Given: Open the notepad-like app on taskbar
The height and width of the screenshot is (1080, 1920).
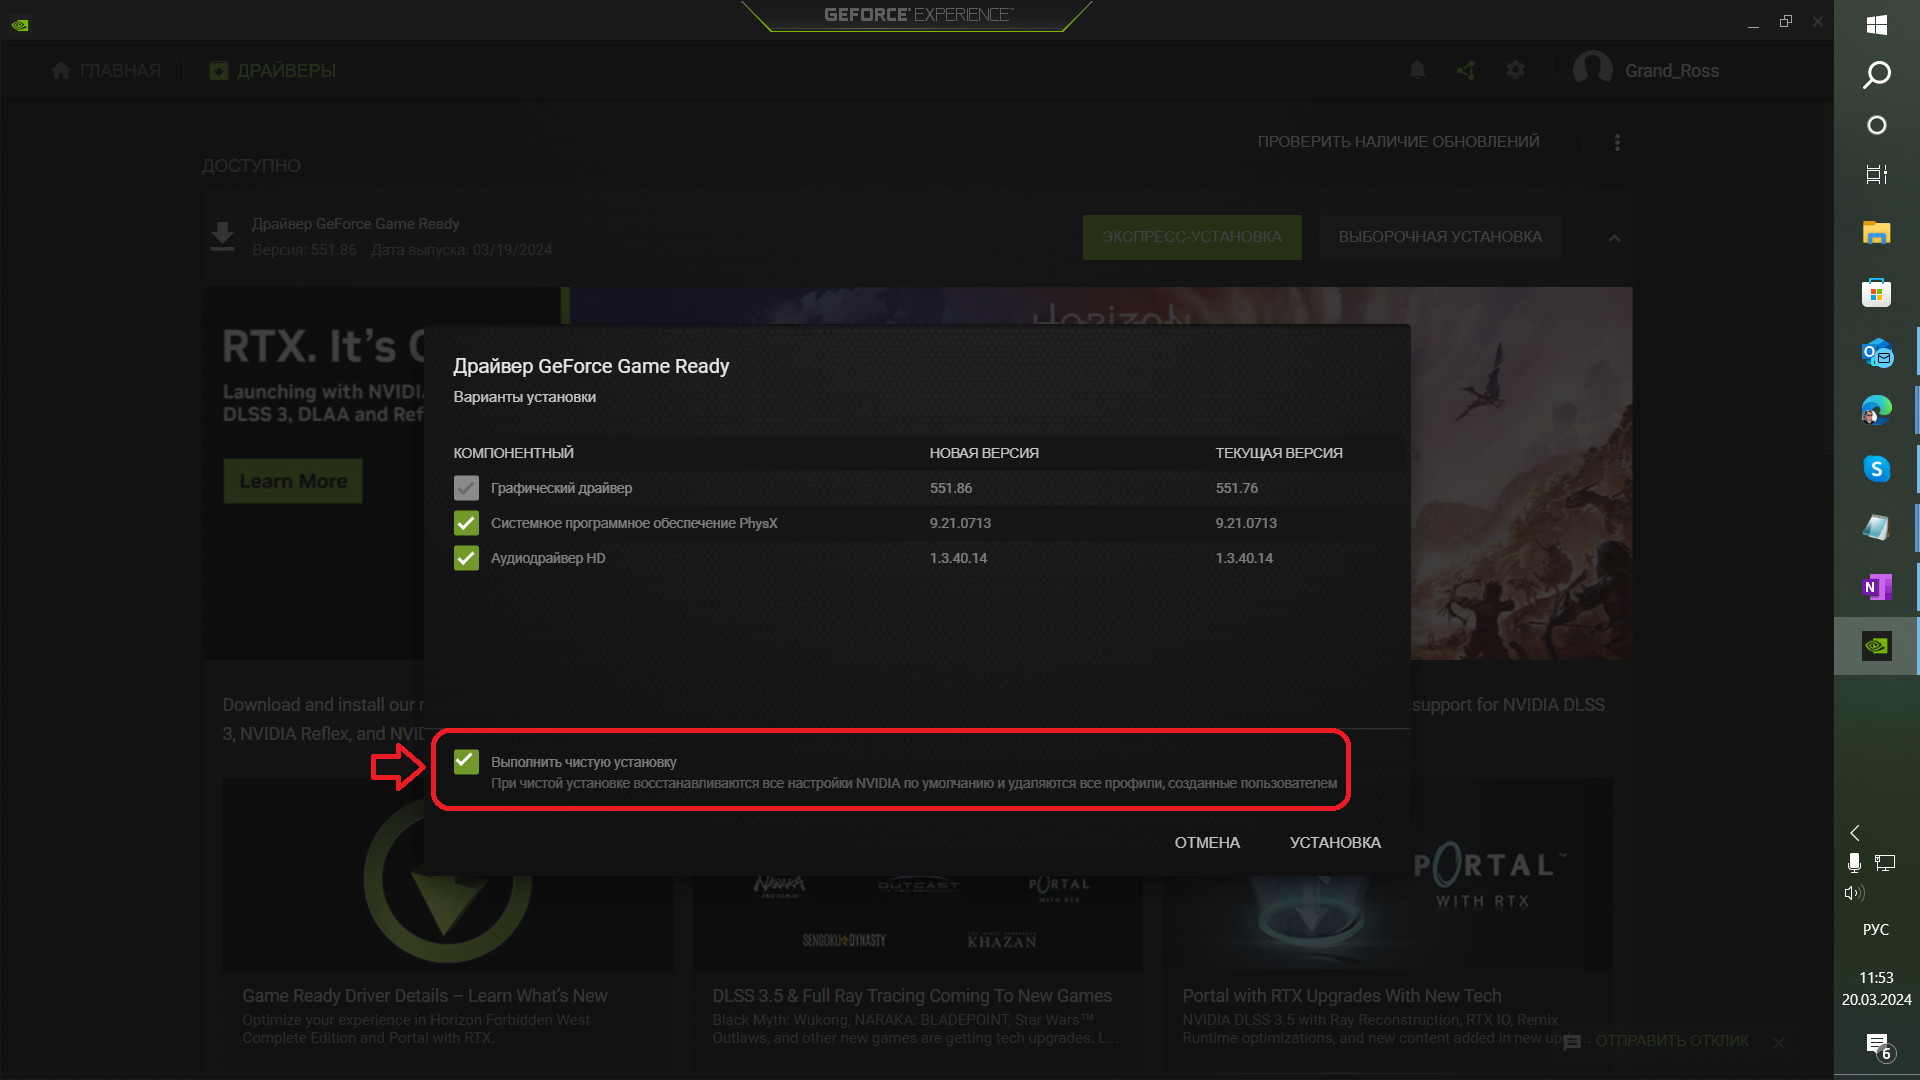Looking at the screenshot, I should (1877, 528).
